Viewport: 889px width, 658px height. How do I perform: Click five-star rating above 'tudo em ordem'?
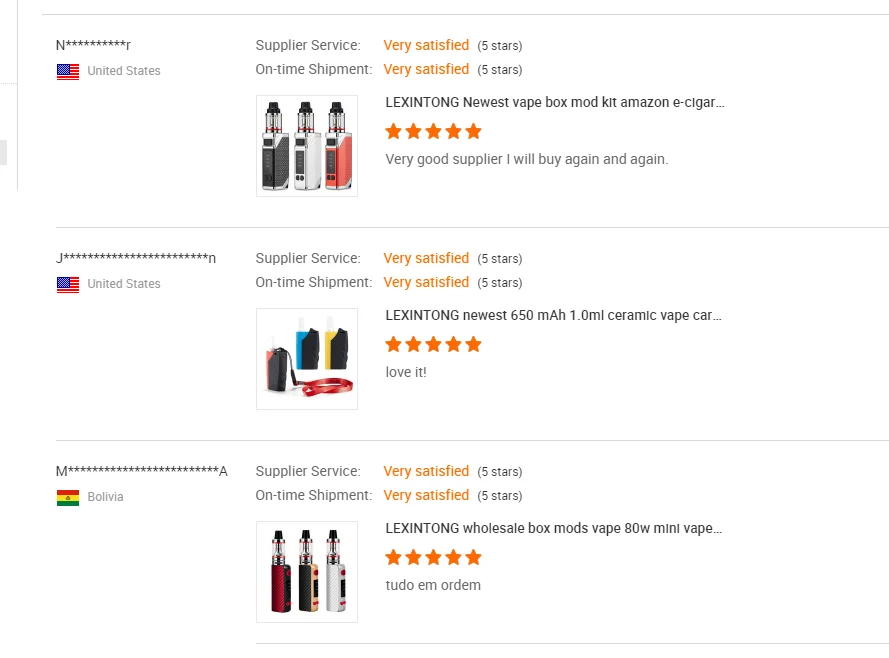(x=433, y=557)
